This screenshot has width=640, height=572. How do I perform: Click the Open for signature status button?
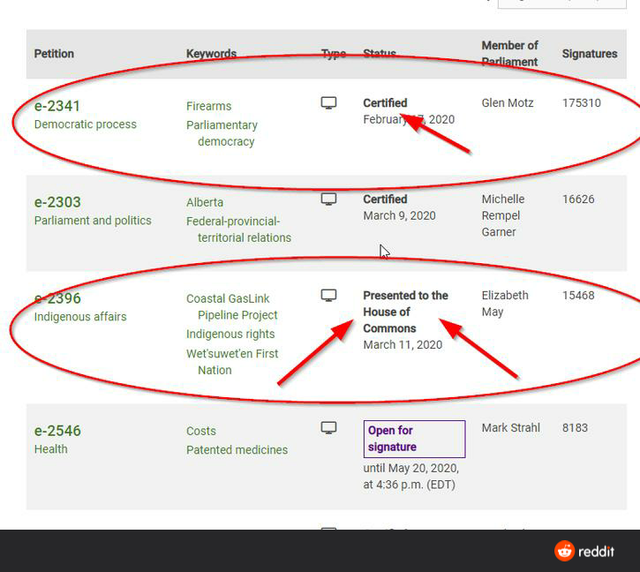413,439
